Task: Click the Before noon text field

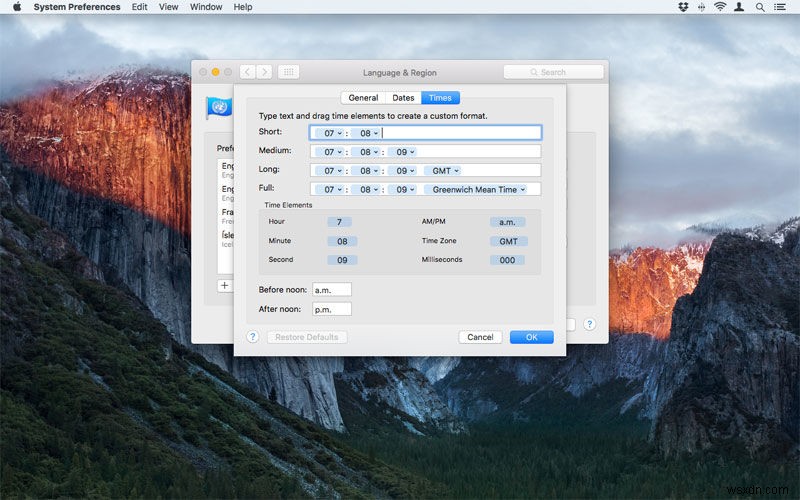Action: pos(331,289)
